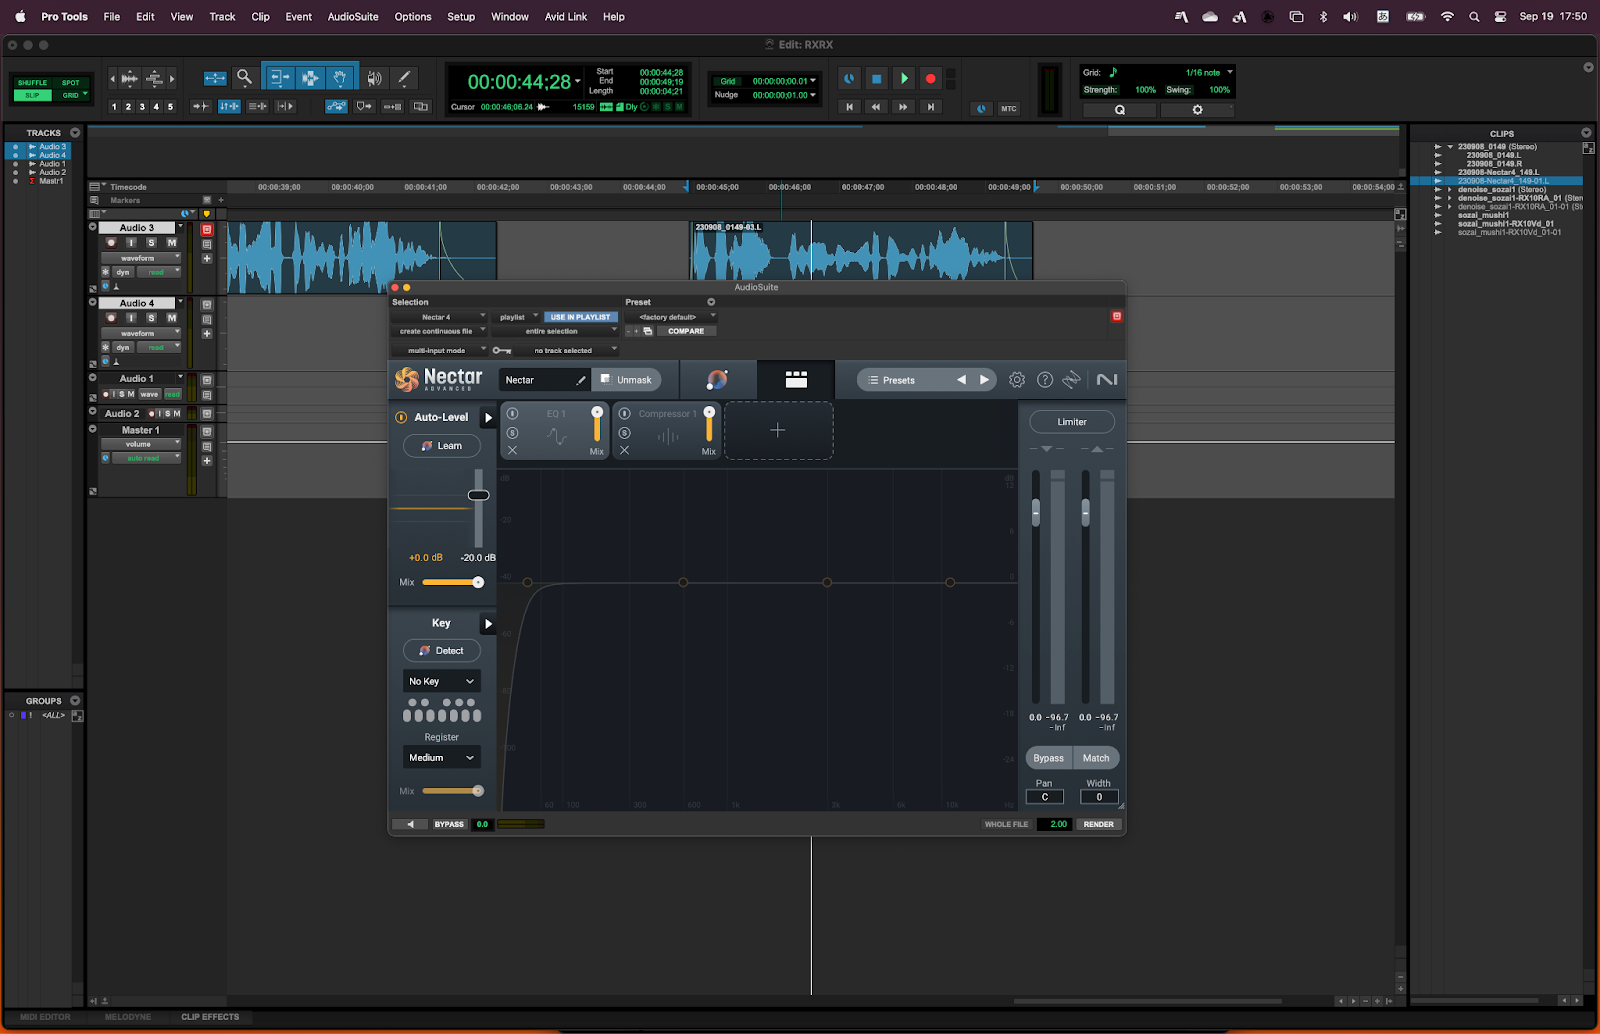The height and width of the screenshot is (1034, 1600).
Task: Open the Setup menu
Action: click(x=461, y=17)
